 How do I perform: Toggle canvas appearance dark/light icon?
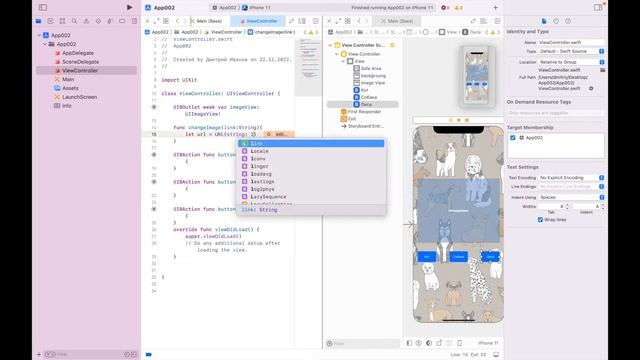[x=429, y=343]
